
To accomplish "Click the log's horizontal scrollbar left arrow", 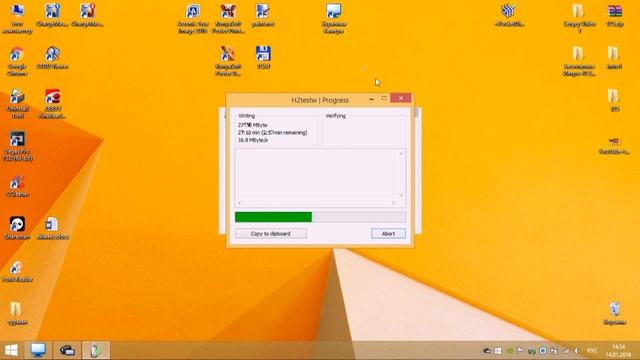I will (x=240, y=203).
